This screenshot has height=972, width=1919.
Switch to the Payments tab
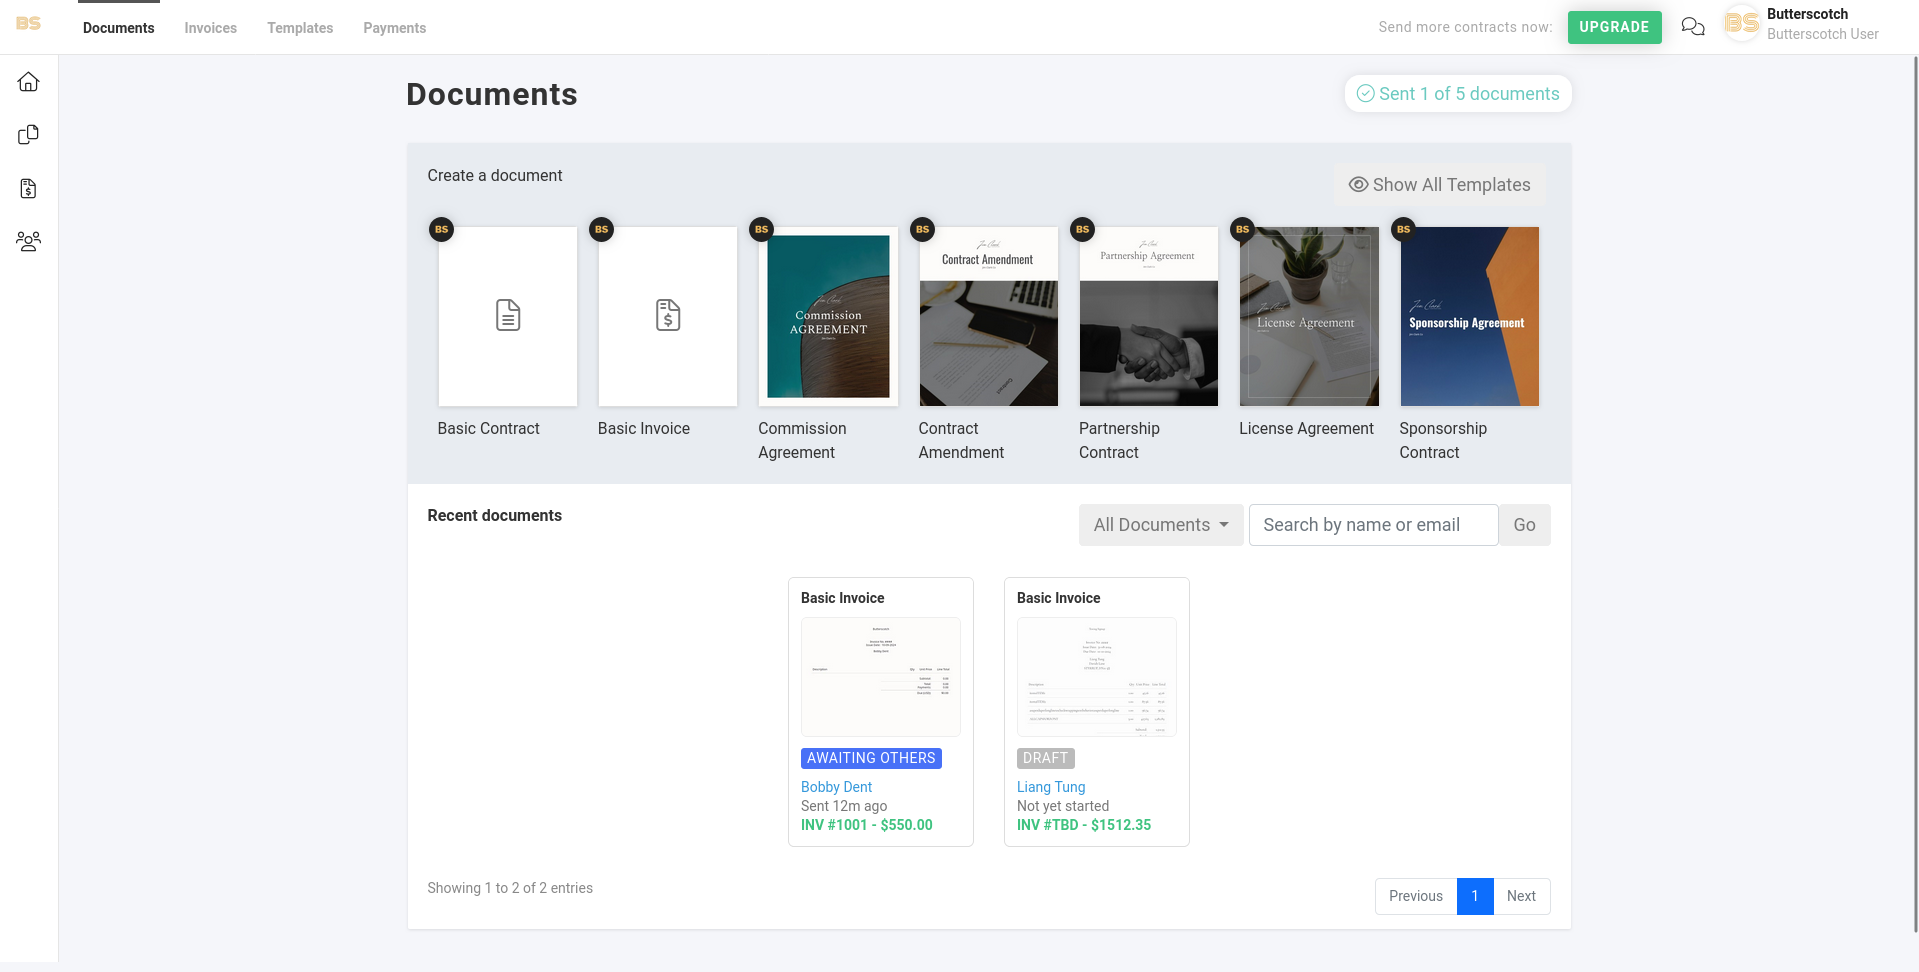pyautogui.click(x=395, y=28)
